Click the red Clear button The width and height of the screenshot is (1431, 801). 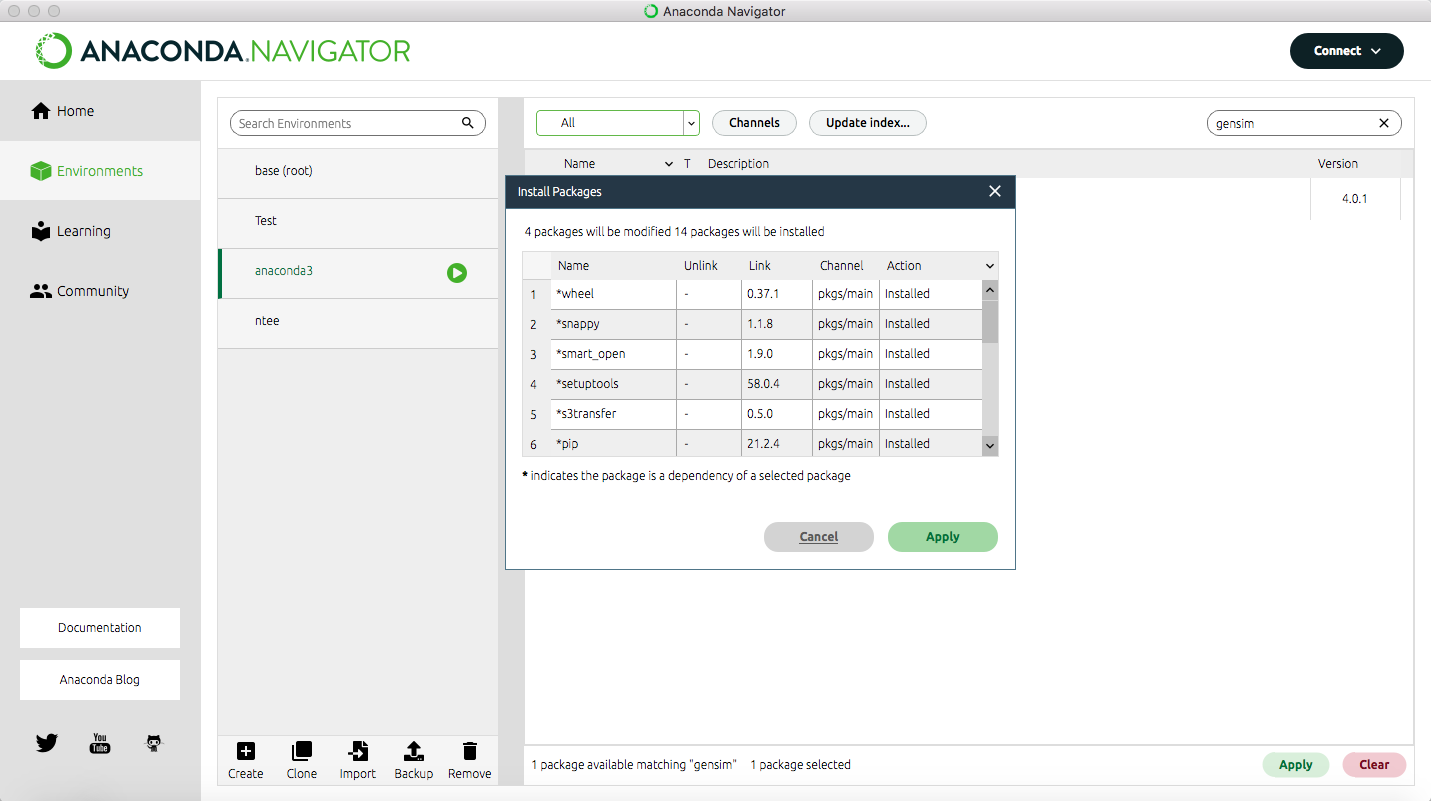1374,765
